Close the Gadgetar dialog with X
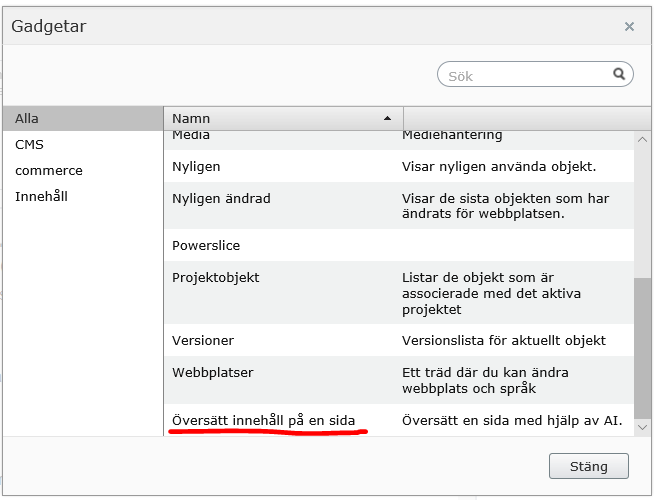This screenshot has height=500, width=656. click(629, 27)
